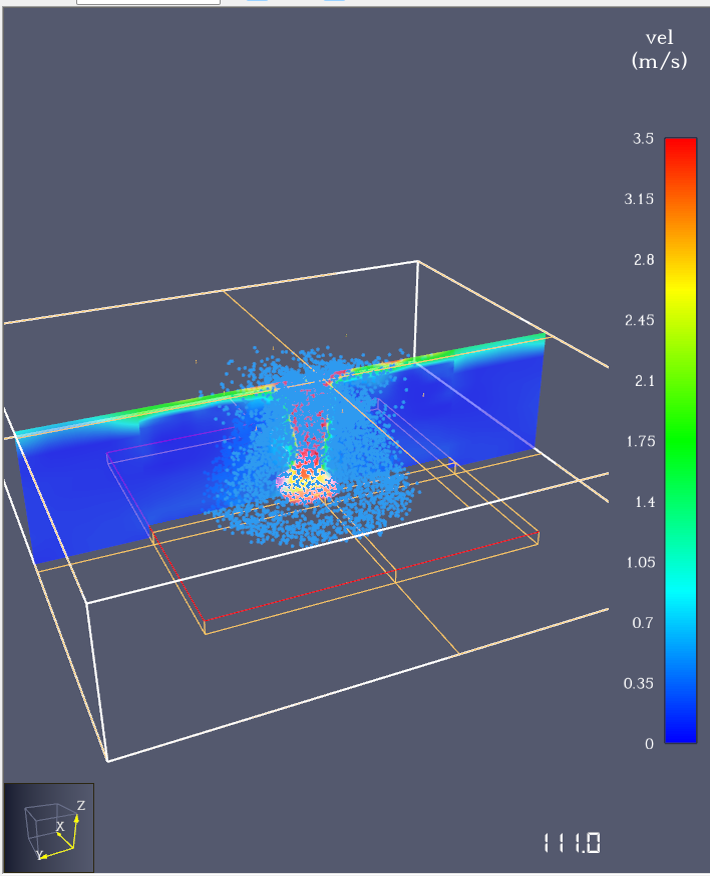Click the XYZ orientation axes widget
This screenshot has width=710, height=876.
[49, 827]
